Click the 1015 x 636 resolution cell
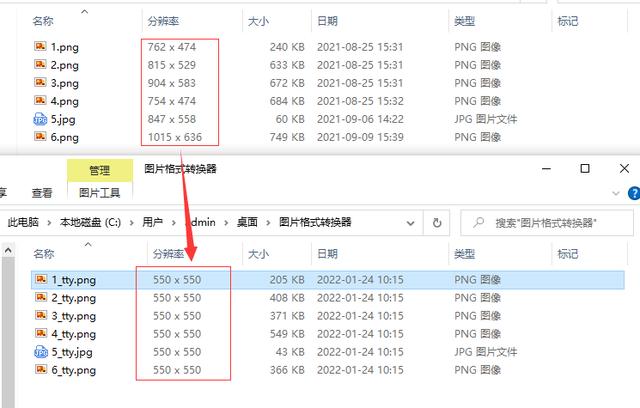640x408 pixels. click(175, 137)
